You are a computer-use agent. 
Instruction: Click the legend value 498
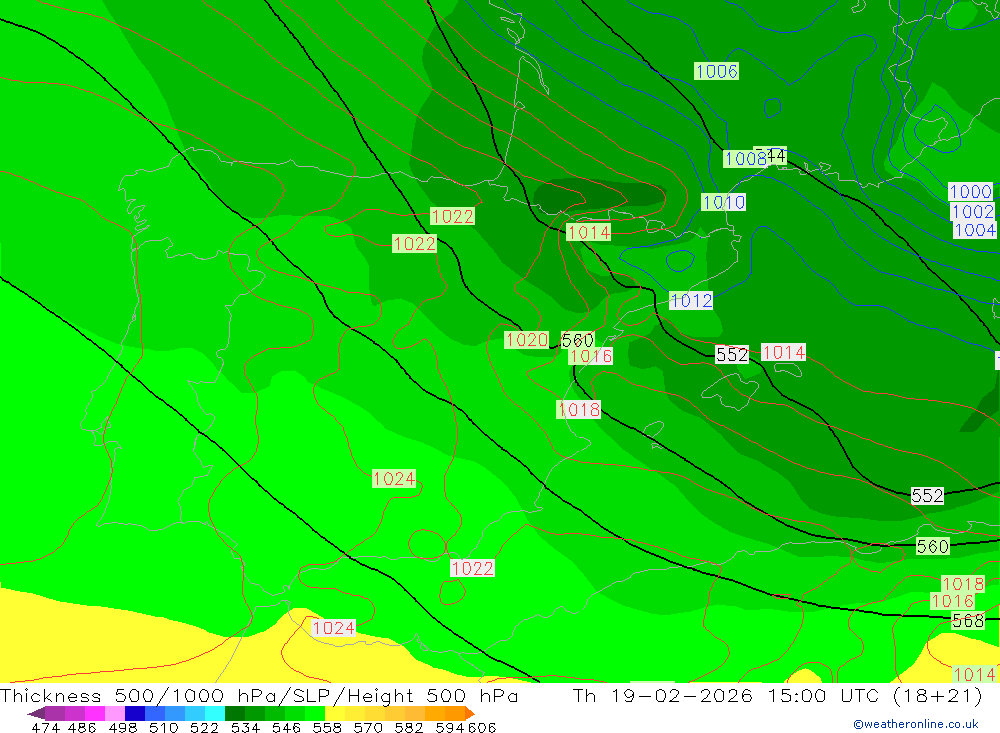coord(123,727)
